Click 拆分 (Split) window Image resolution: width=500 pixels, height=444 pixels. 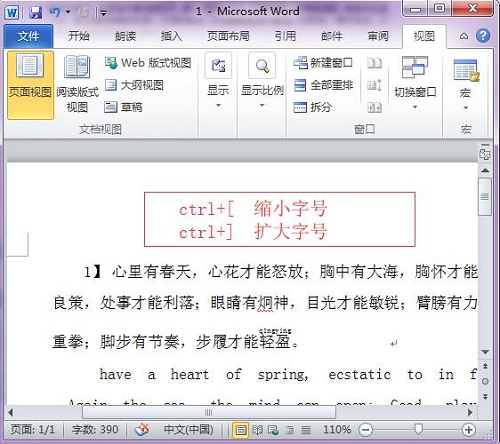click(x=312, y=107)
